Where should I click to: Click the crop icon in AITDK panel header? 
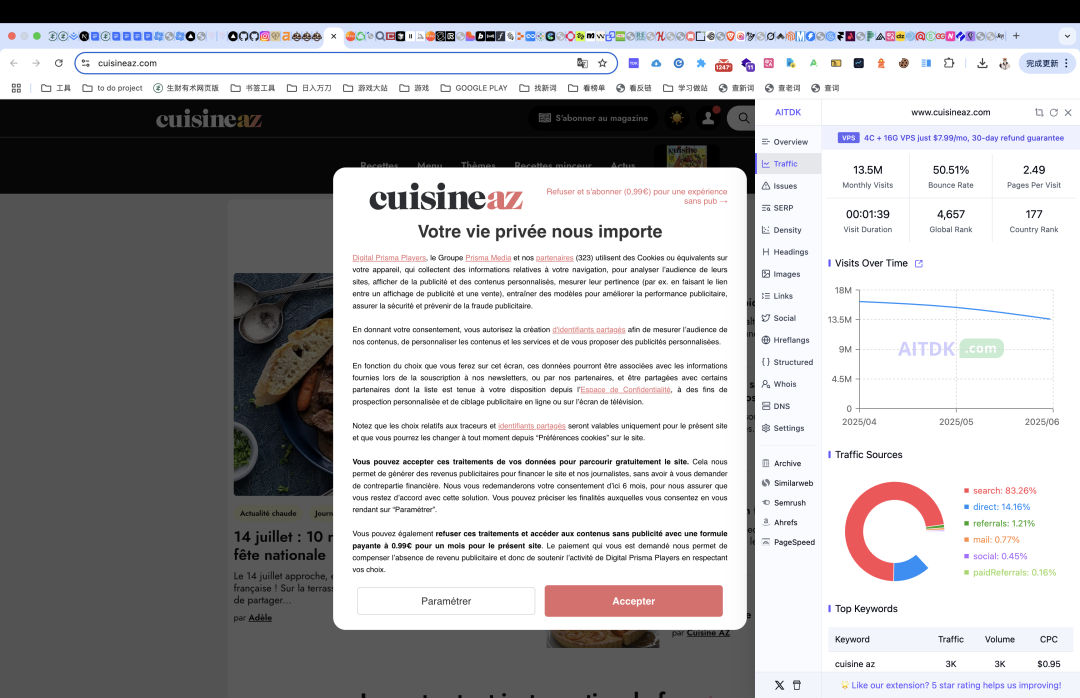click(1039, 112)
